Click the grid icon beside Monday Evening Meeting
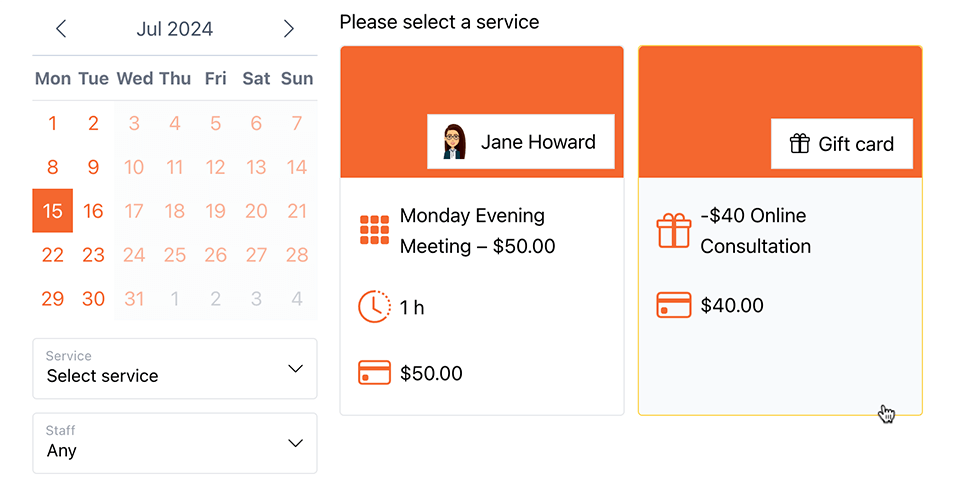Image resolution: width=980 pixels, height=497 pixels. click(374, 230)
